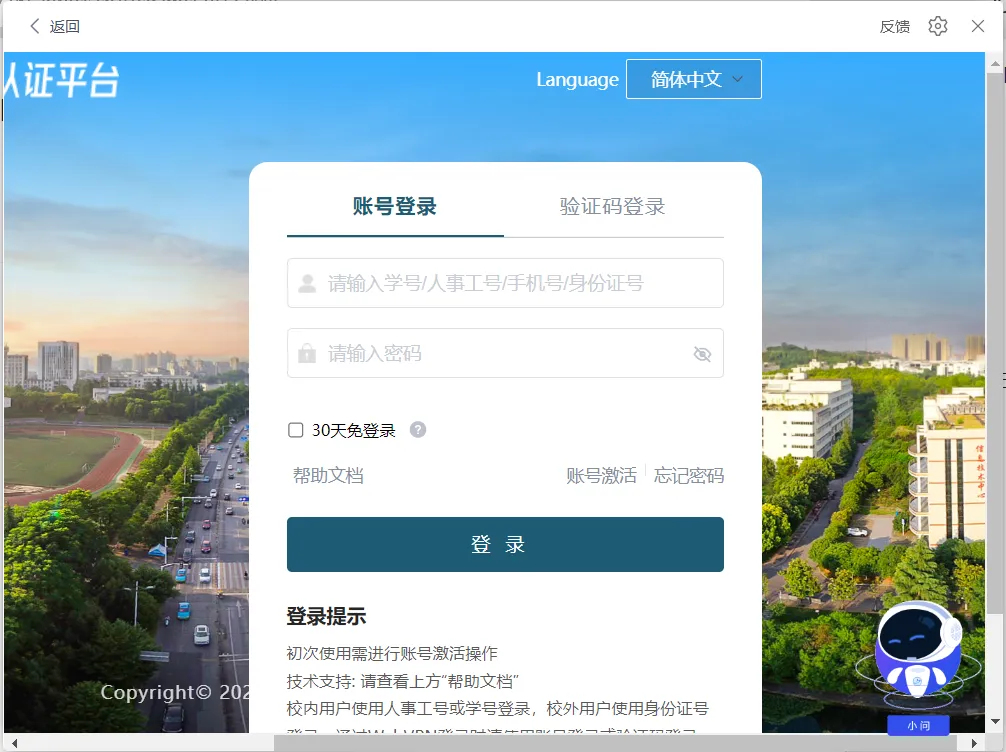Click the horizontal scrollbar left arrow

point(14,743)
